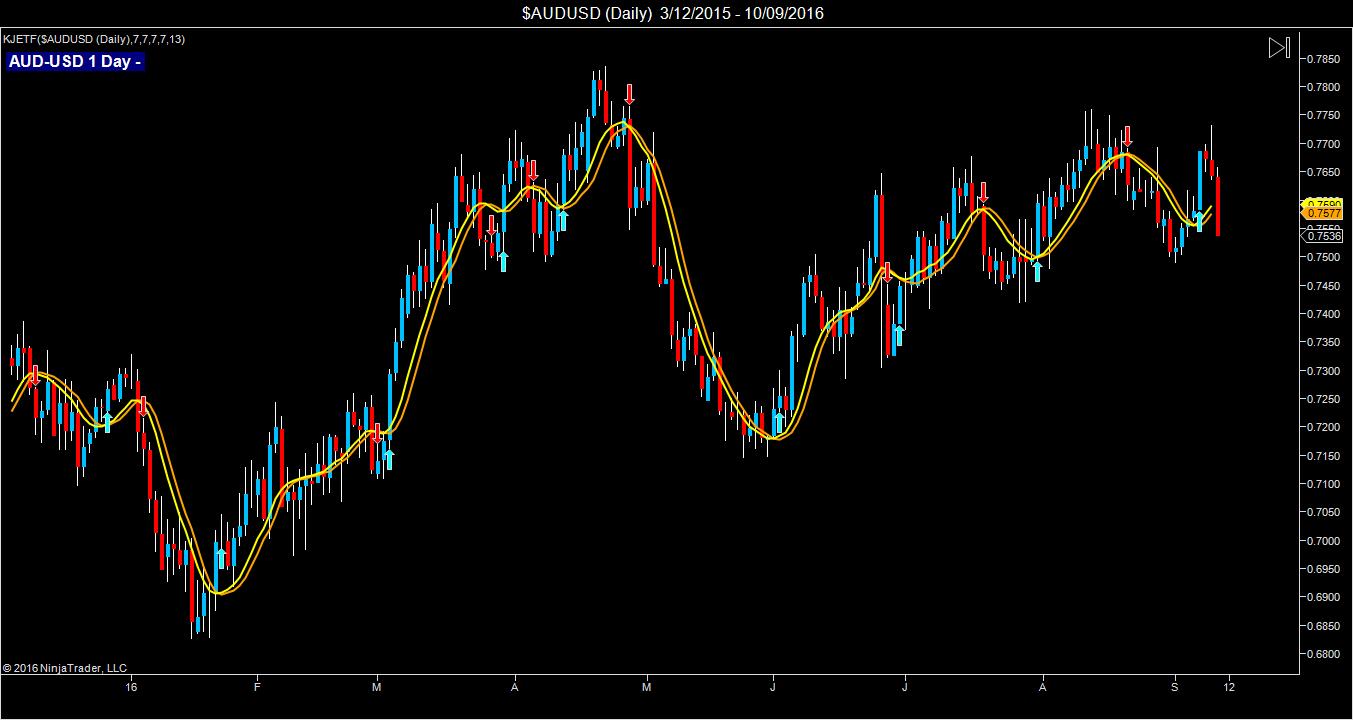Screen dimensions: 1353x720
Task: Click the 'M' March label on time axis
Action: (377, 687)
